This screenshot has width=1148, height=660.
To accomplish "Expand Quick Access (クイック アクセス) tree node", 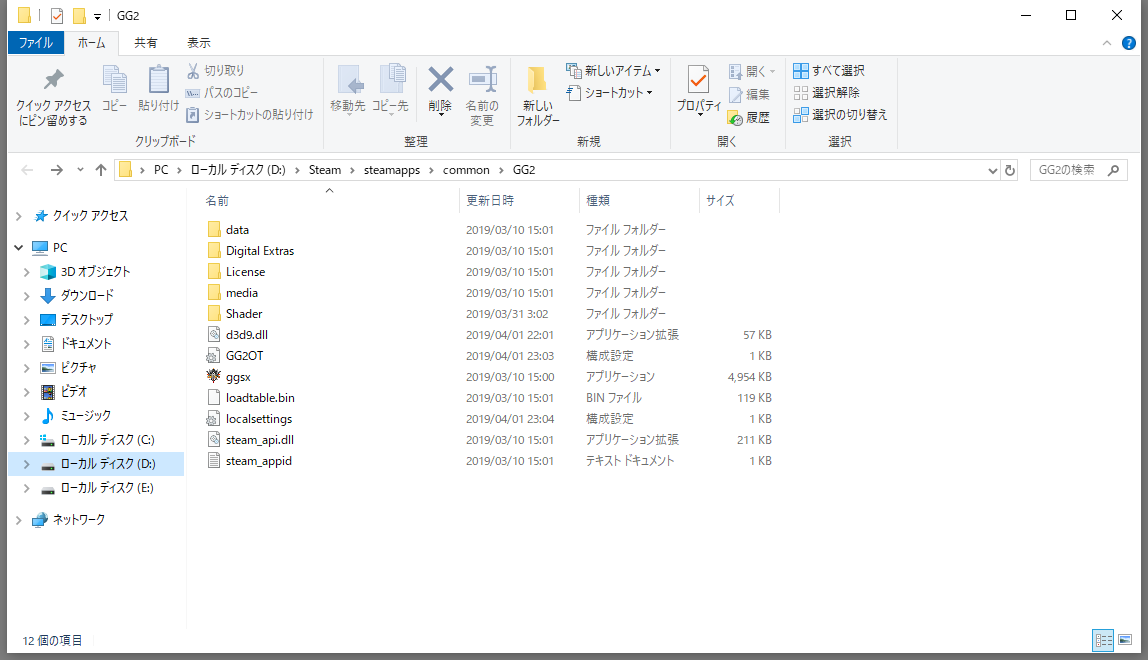I will [x=18, y=216].
